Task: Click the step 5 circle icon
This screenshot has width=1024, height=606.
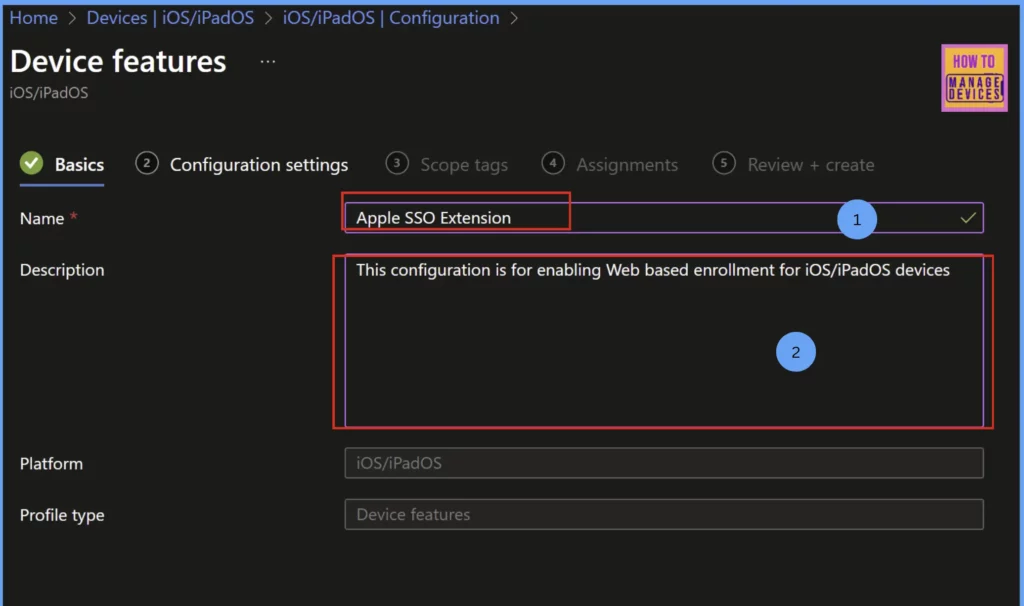Action: pos(724,163)
